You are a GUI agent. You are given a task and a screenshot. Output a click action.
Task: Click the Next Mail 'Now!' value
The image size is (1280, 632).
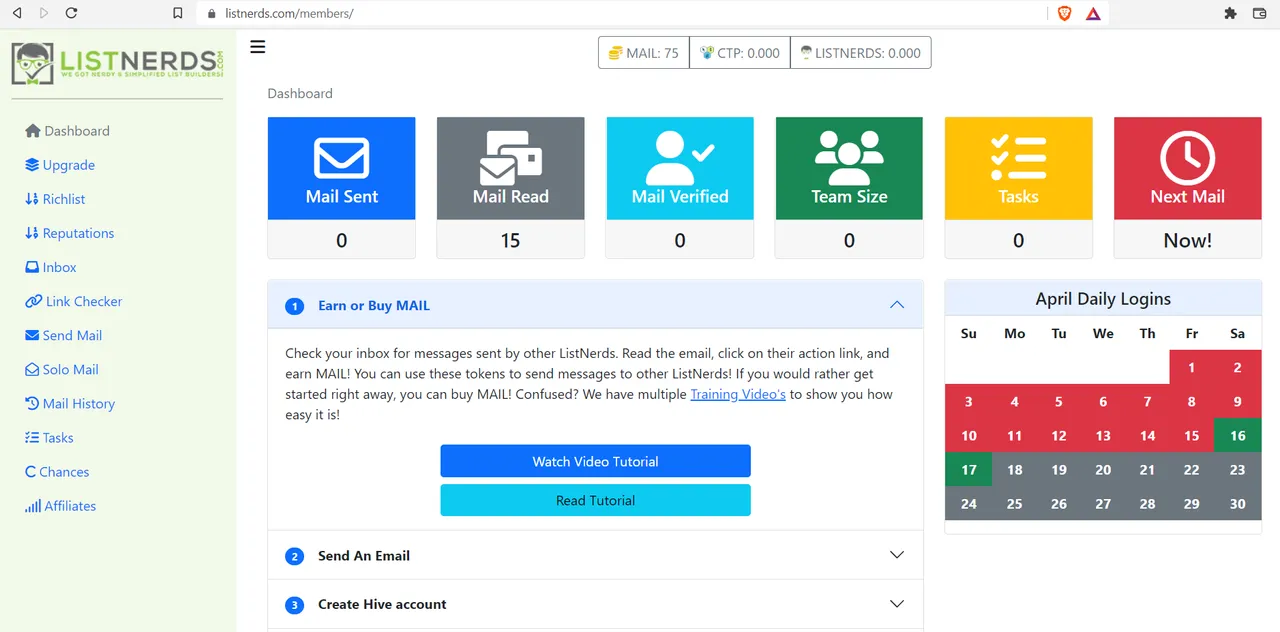coord(1187,240)
